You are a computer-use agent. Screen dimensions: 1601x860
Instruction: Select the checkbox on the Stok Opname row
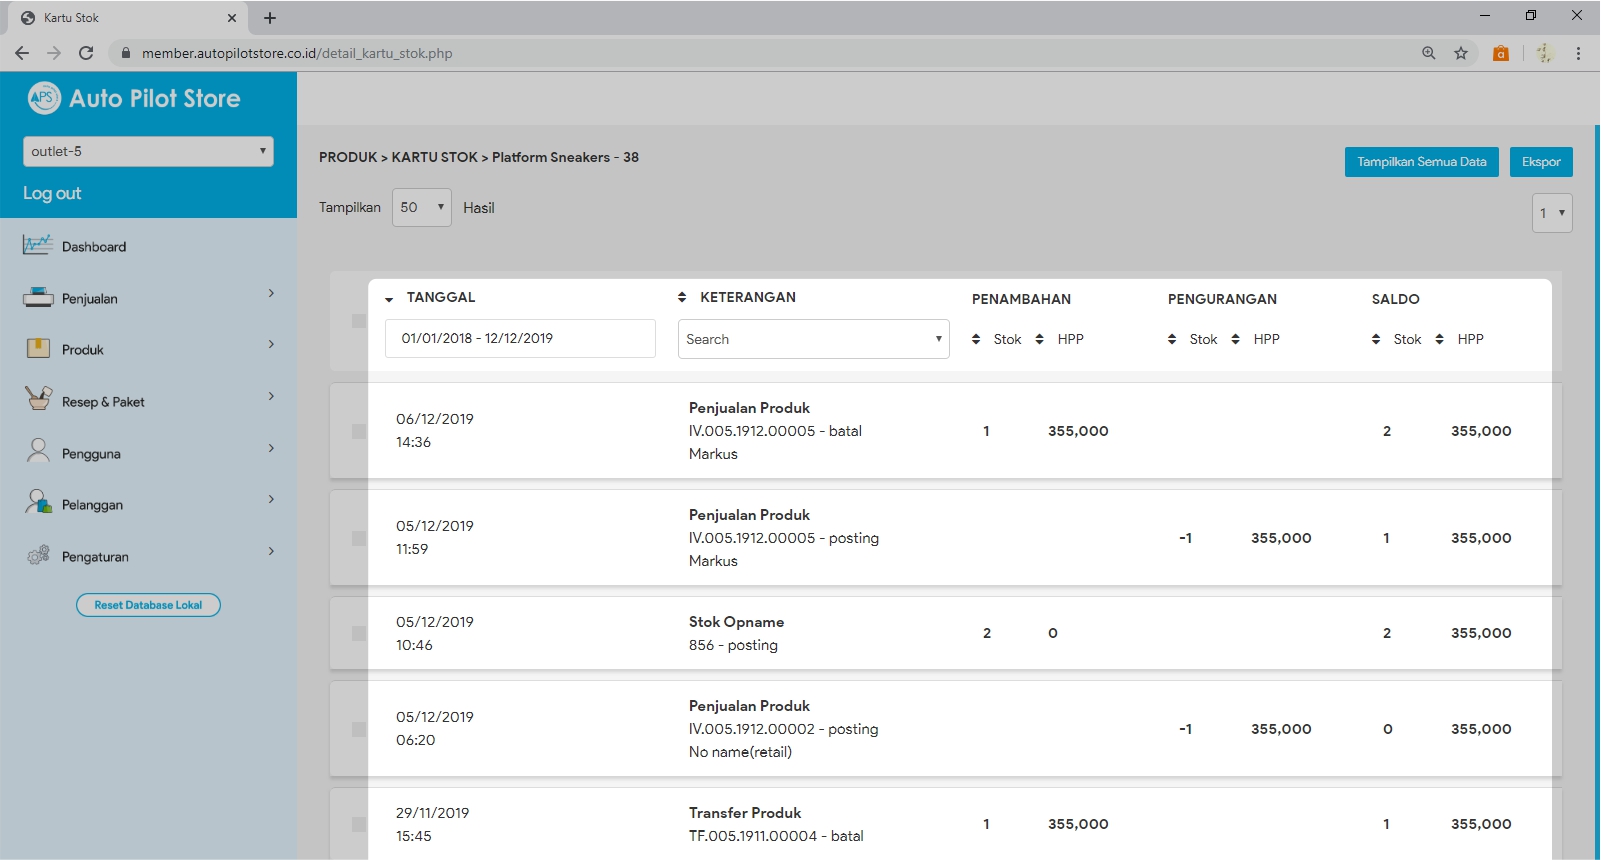[358, 633]
